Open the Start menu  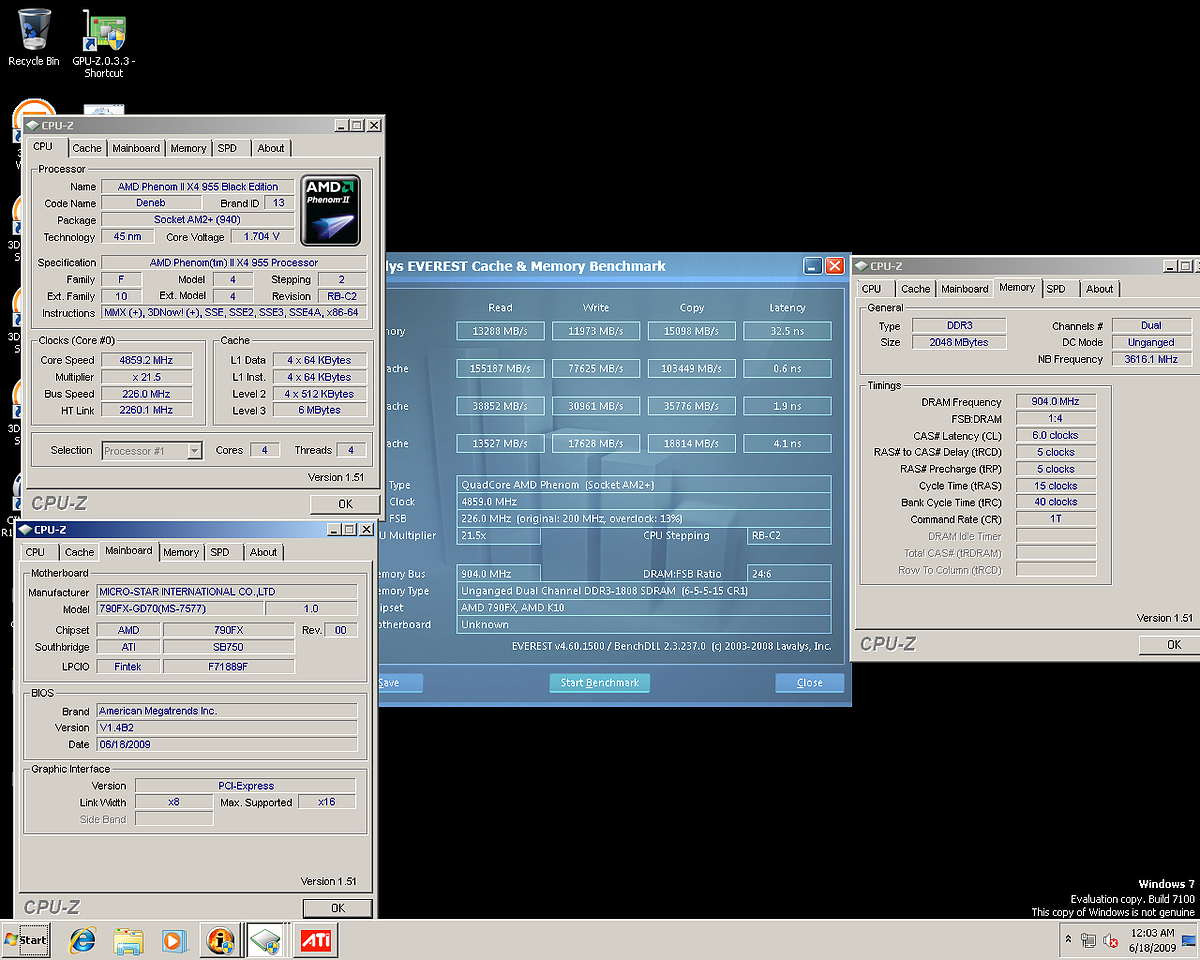[26, 940]
